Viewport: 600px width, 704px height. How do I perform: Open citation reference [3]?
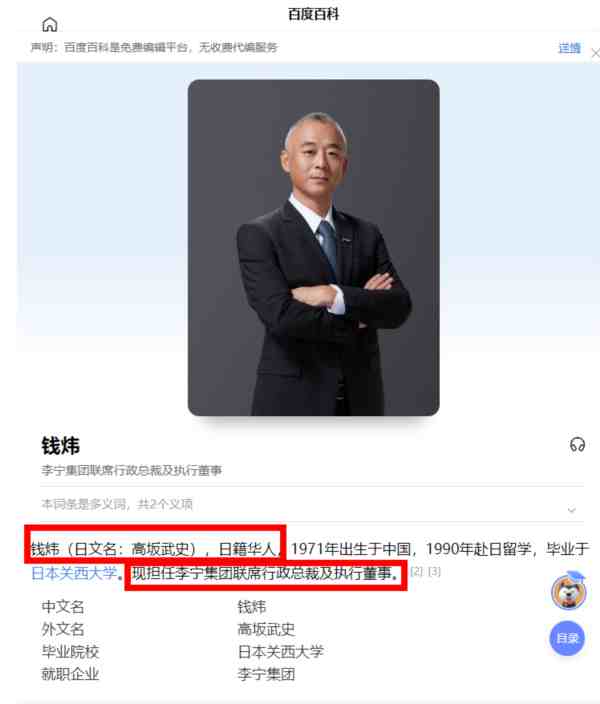click(434, 571)
